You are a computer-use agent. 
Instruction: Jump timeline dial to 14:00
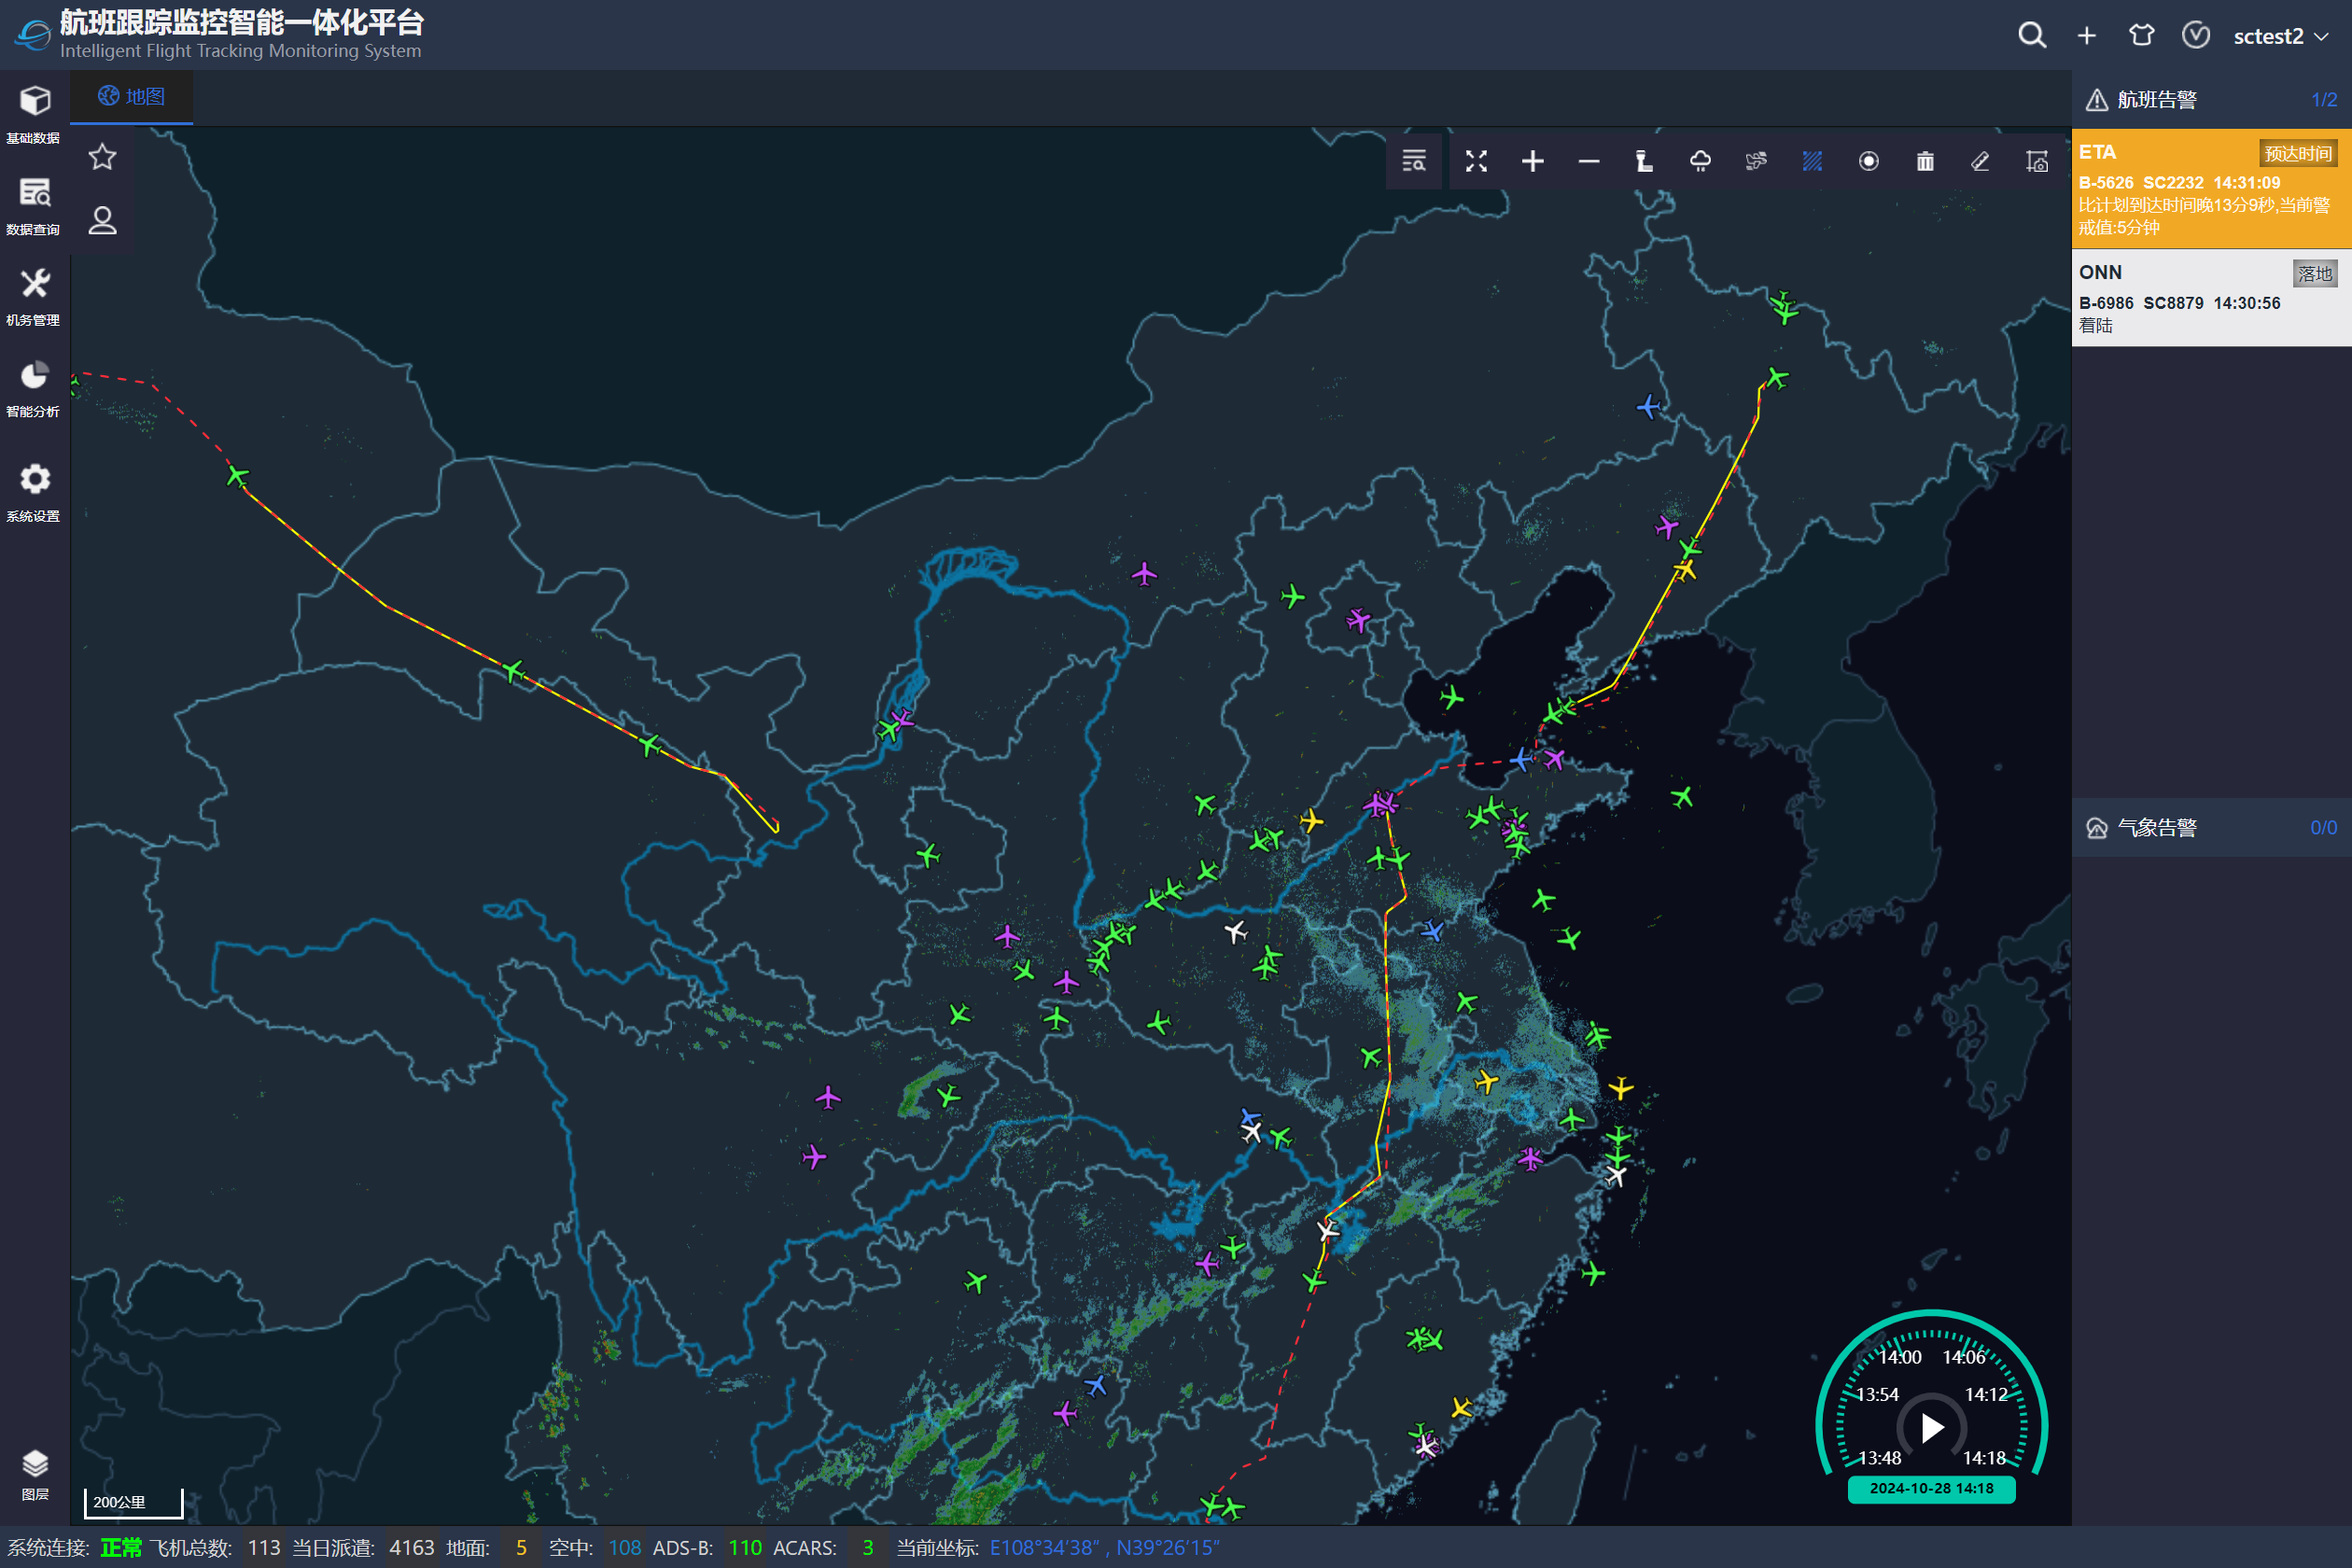[x=1899, y=1357]
